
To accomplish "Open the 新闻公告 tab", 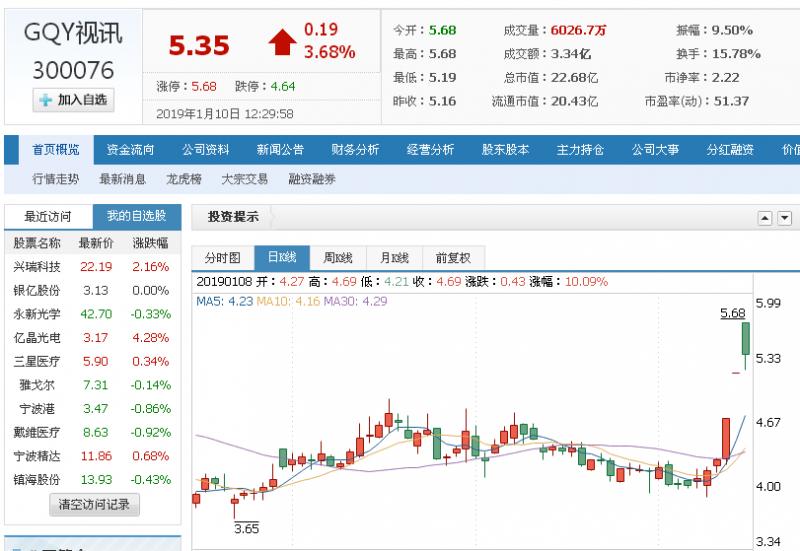I will pos(280,150).
